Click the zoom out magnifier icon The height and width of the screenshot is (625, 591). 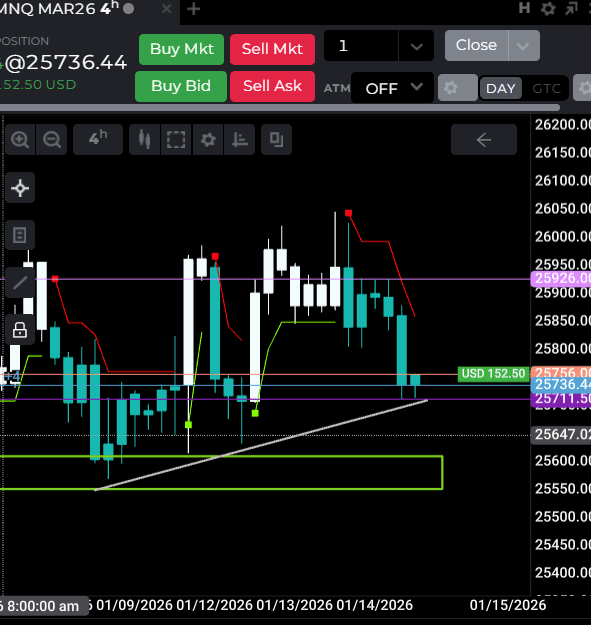tap(52, 140)
